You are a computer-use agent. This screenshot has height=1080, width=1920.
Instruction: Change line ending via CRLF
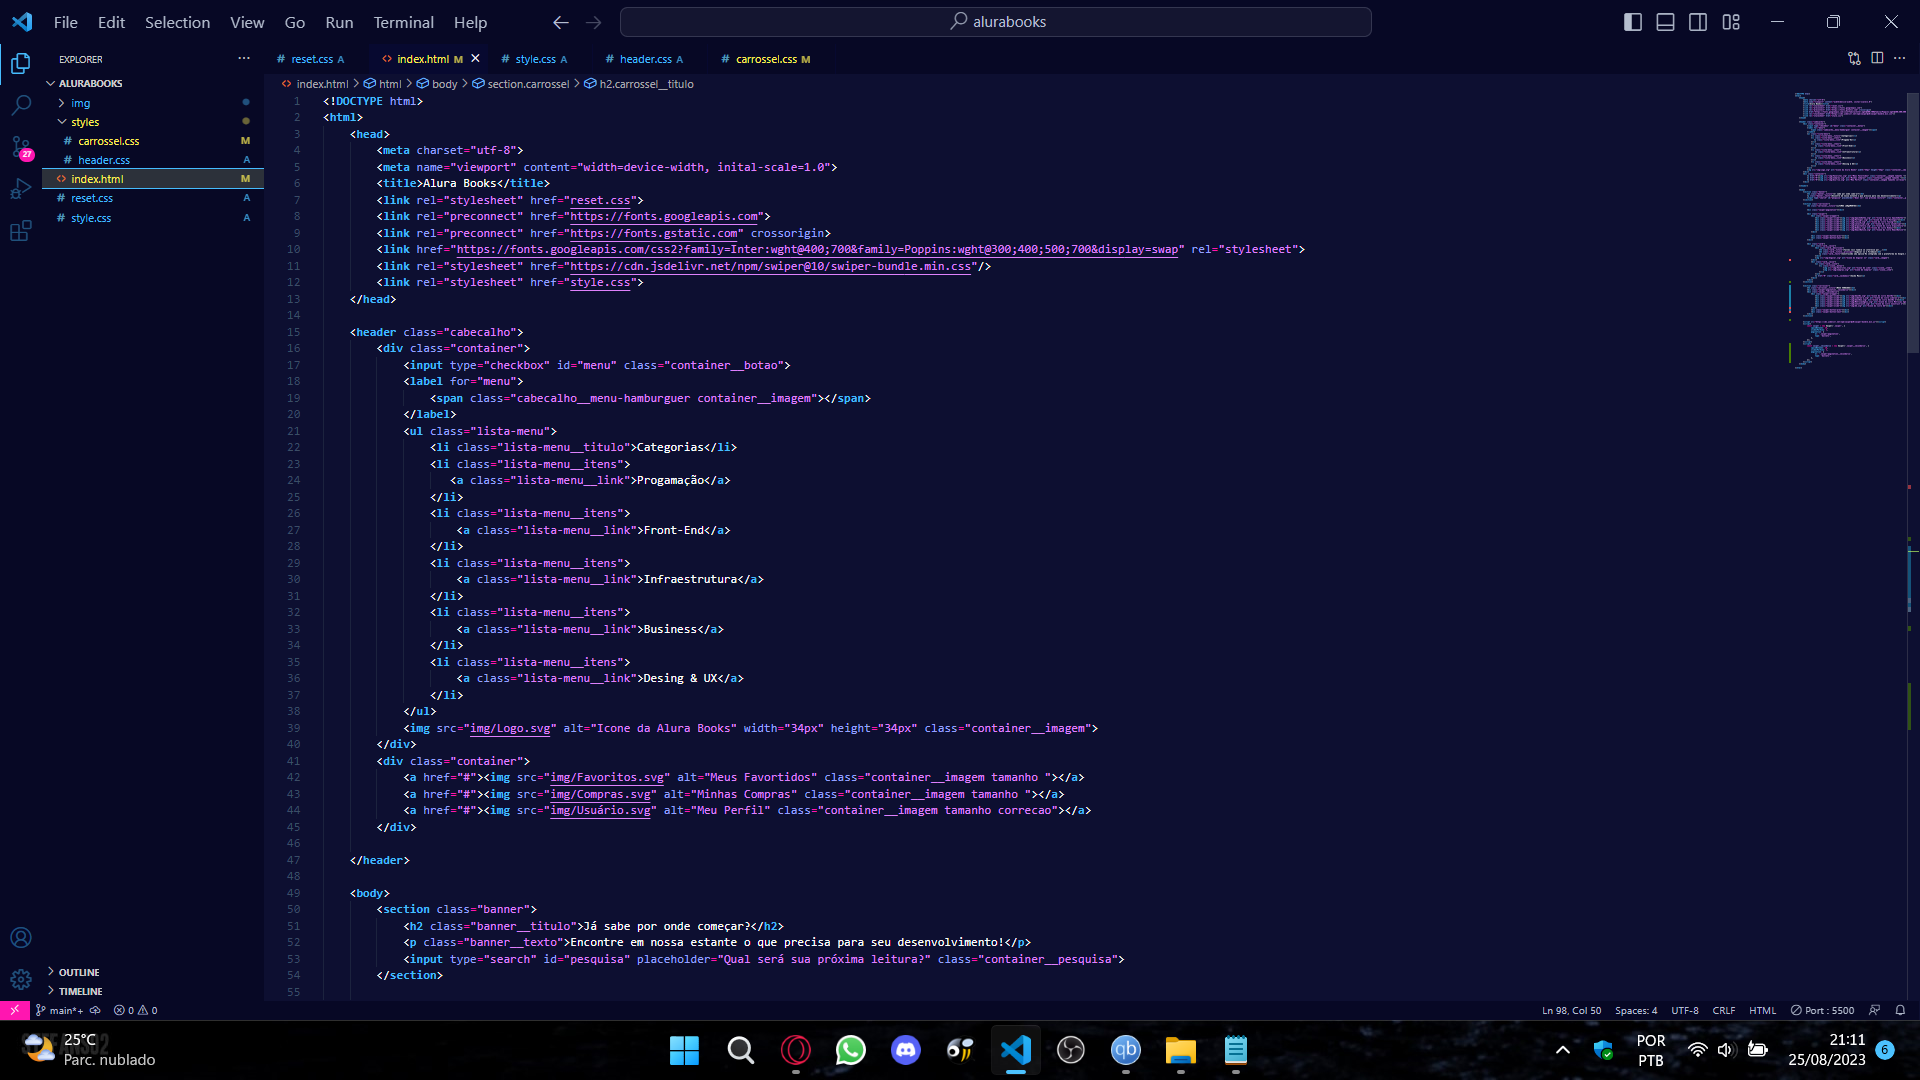click(x=1724, y=1010)
